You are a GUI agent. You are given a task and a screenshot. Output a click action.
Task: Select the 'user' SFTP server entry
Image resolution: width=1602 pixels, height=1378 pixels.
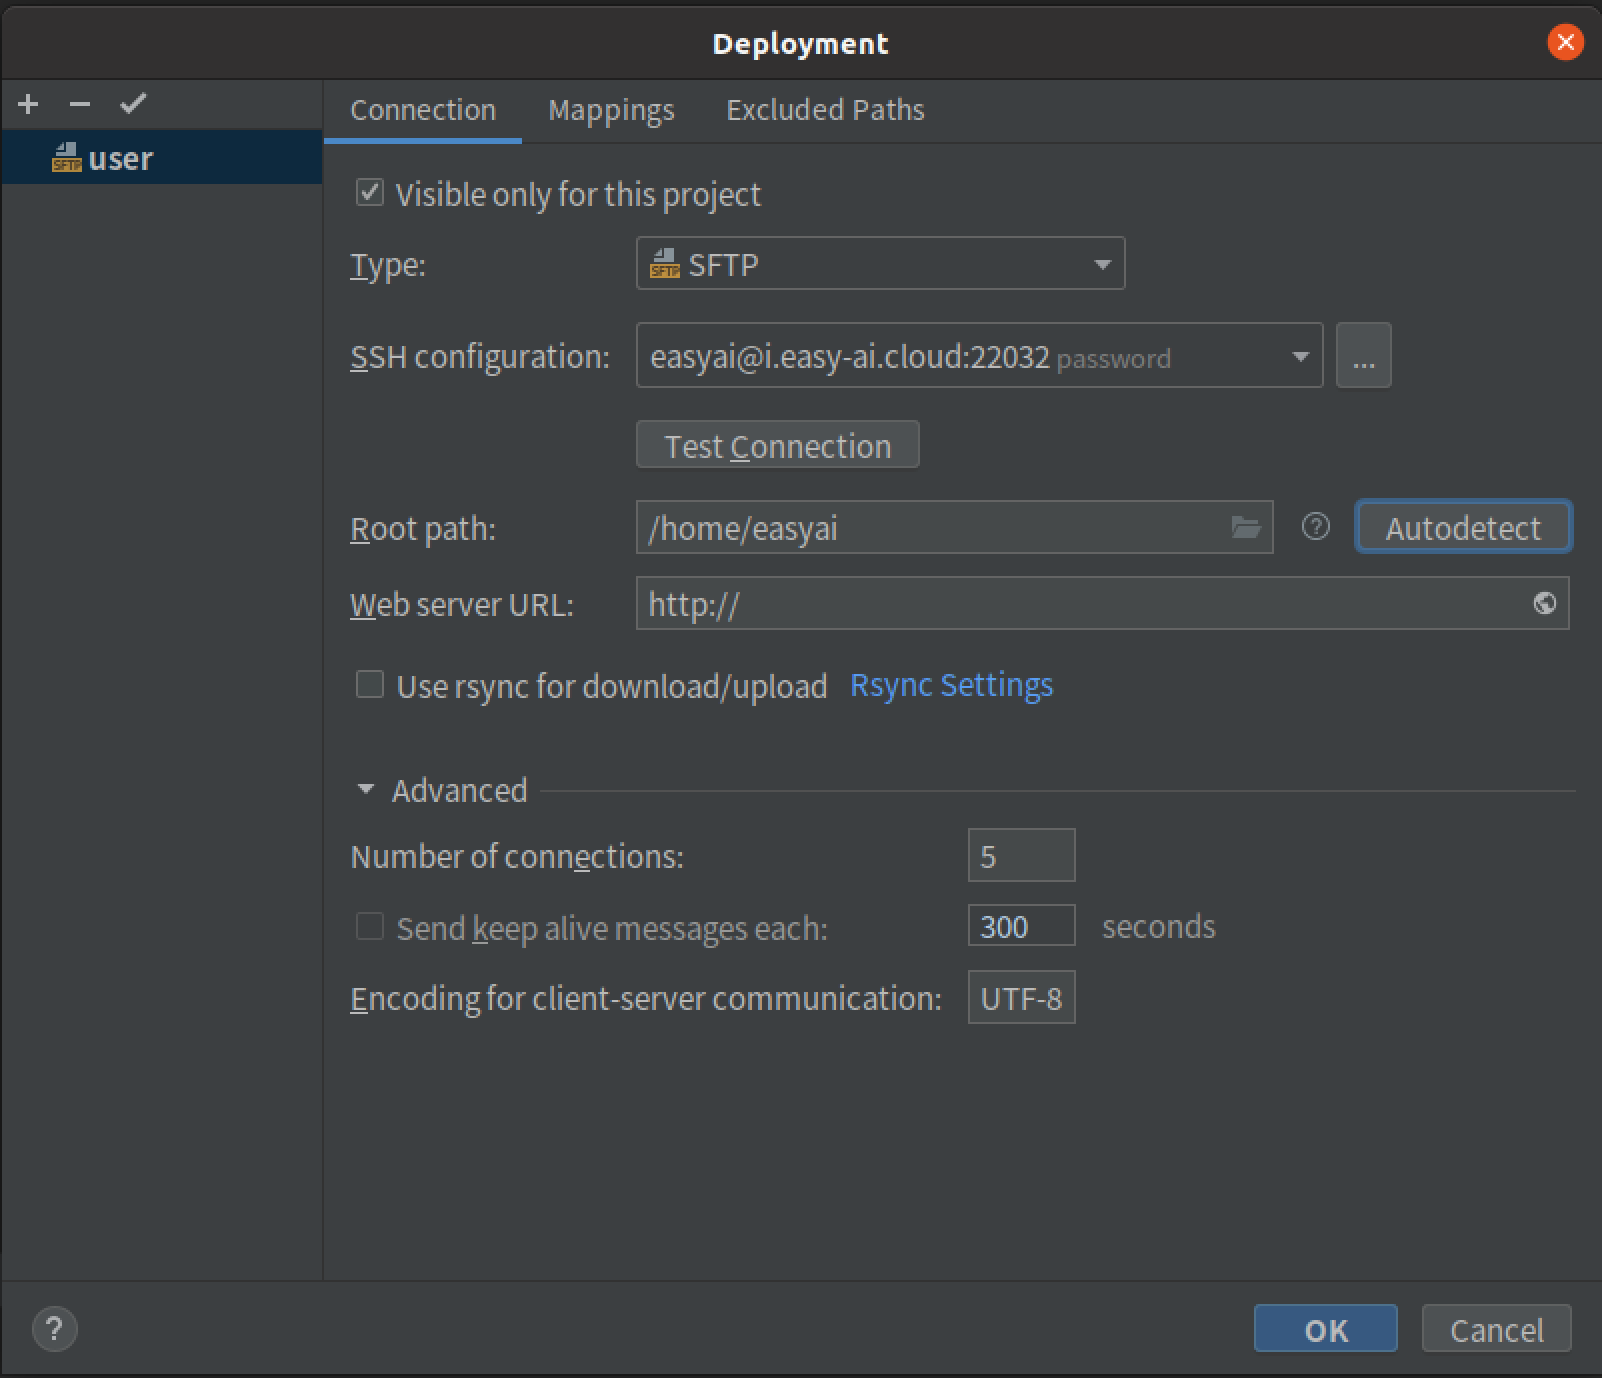tap(162, 158)
